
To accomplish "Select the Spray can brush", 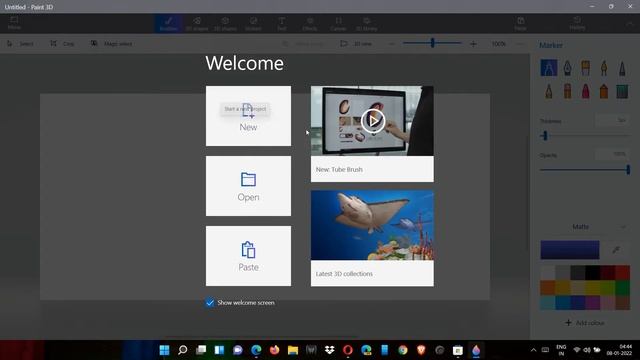I will click(x=604, y=91).
